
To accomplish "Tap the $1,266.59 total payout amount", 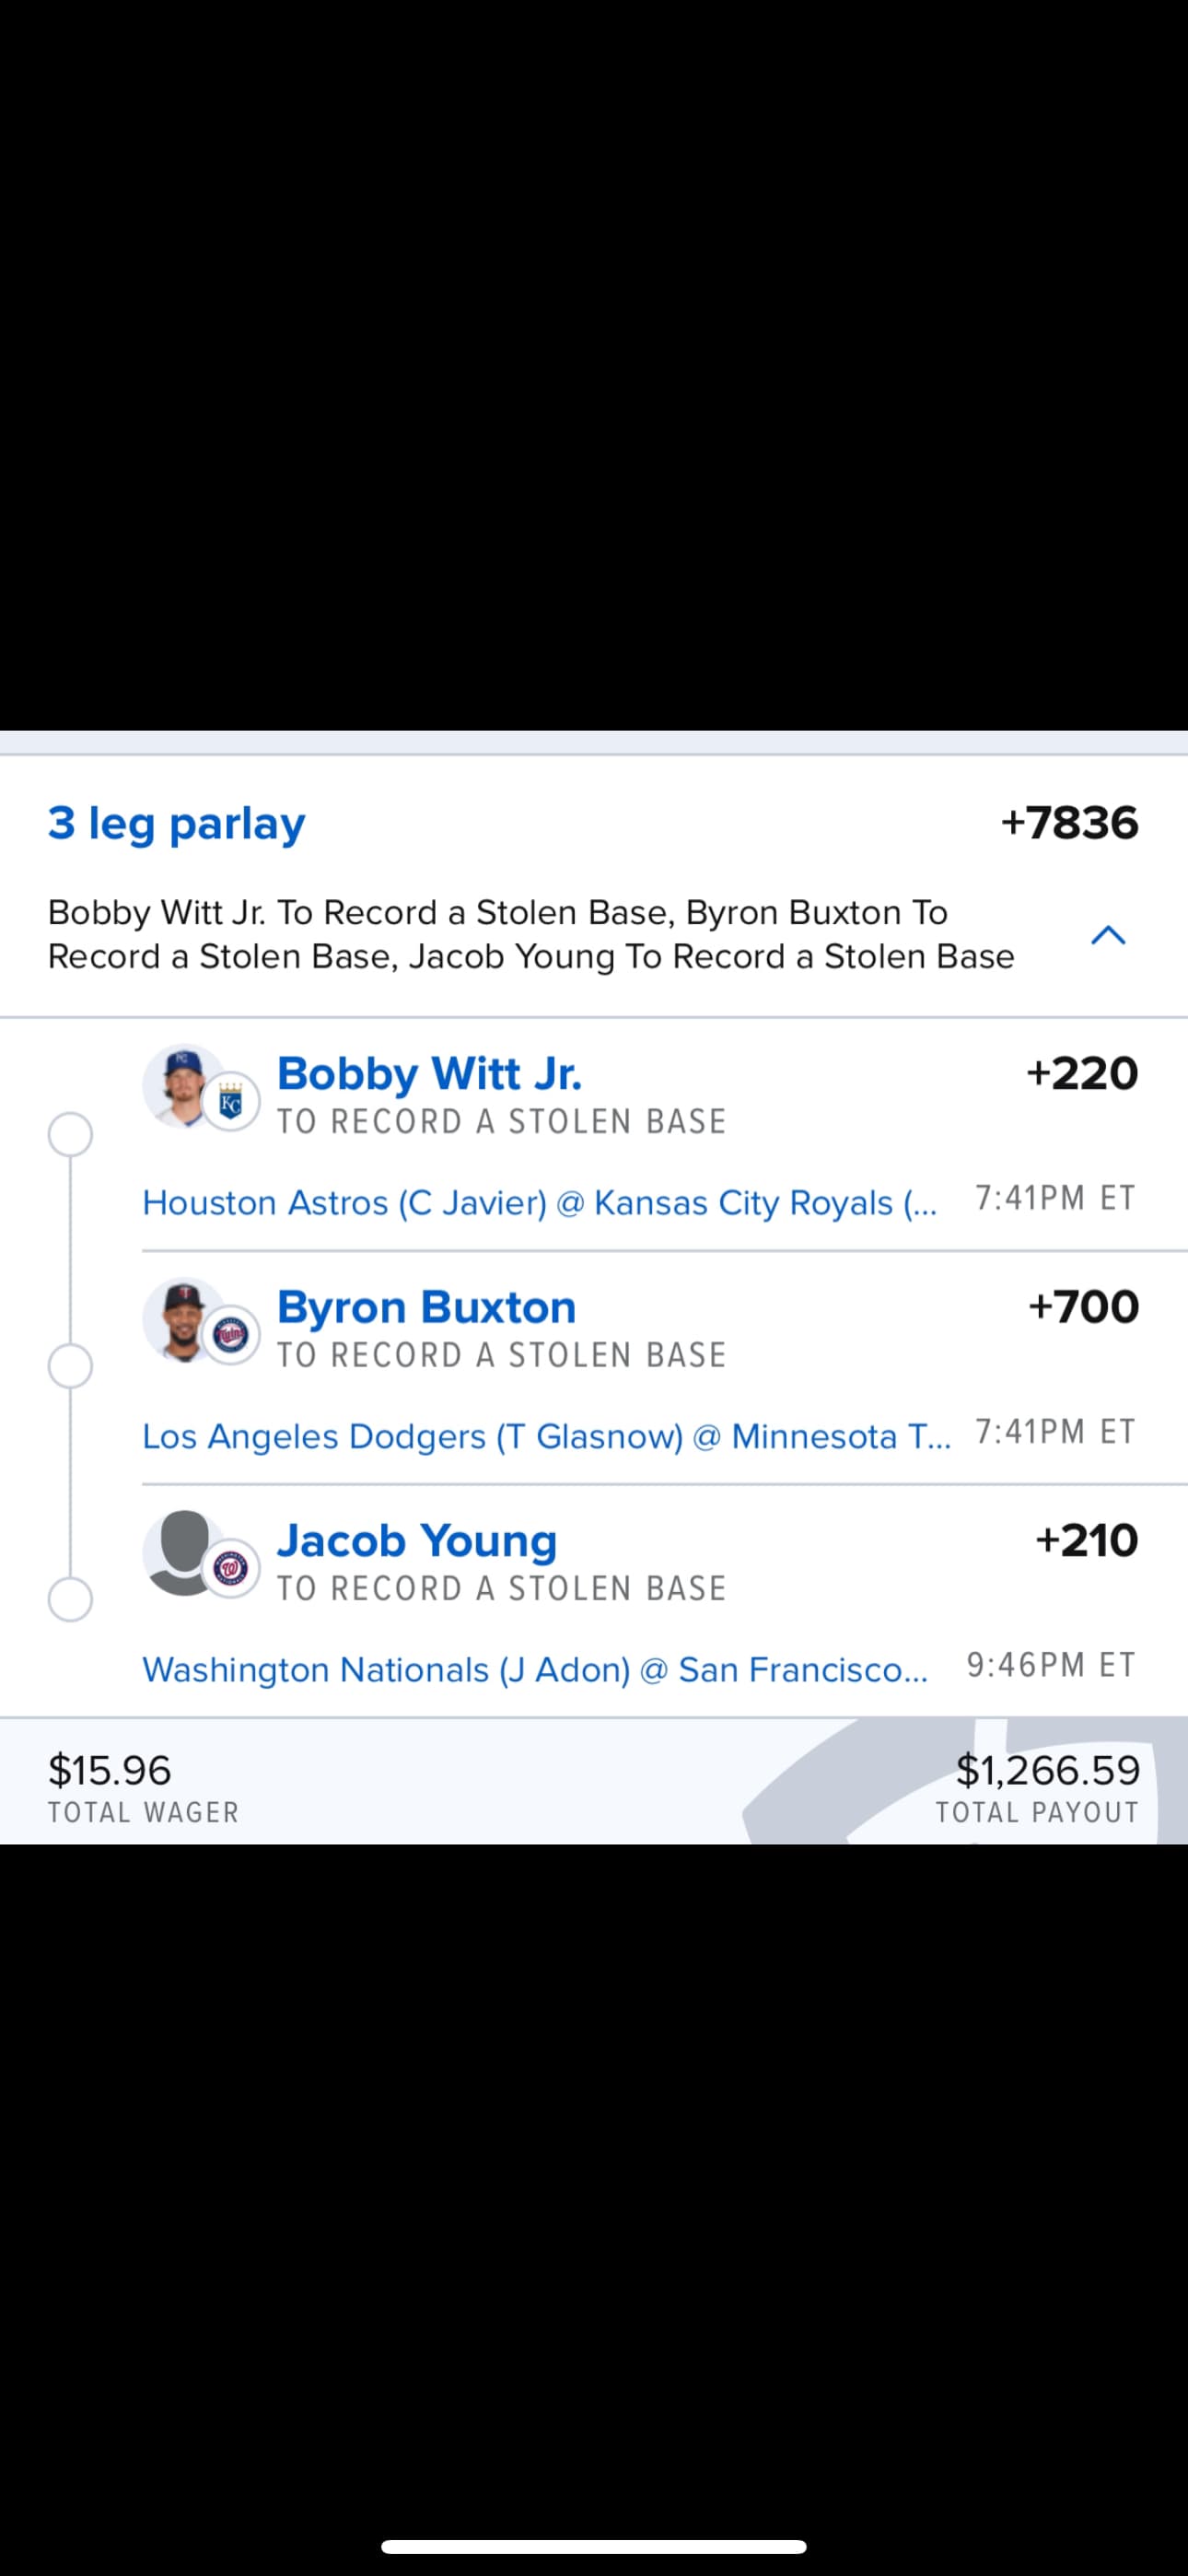I will [x=1047, y=1770].
